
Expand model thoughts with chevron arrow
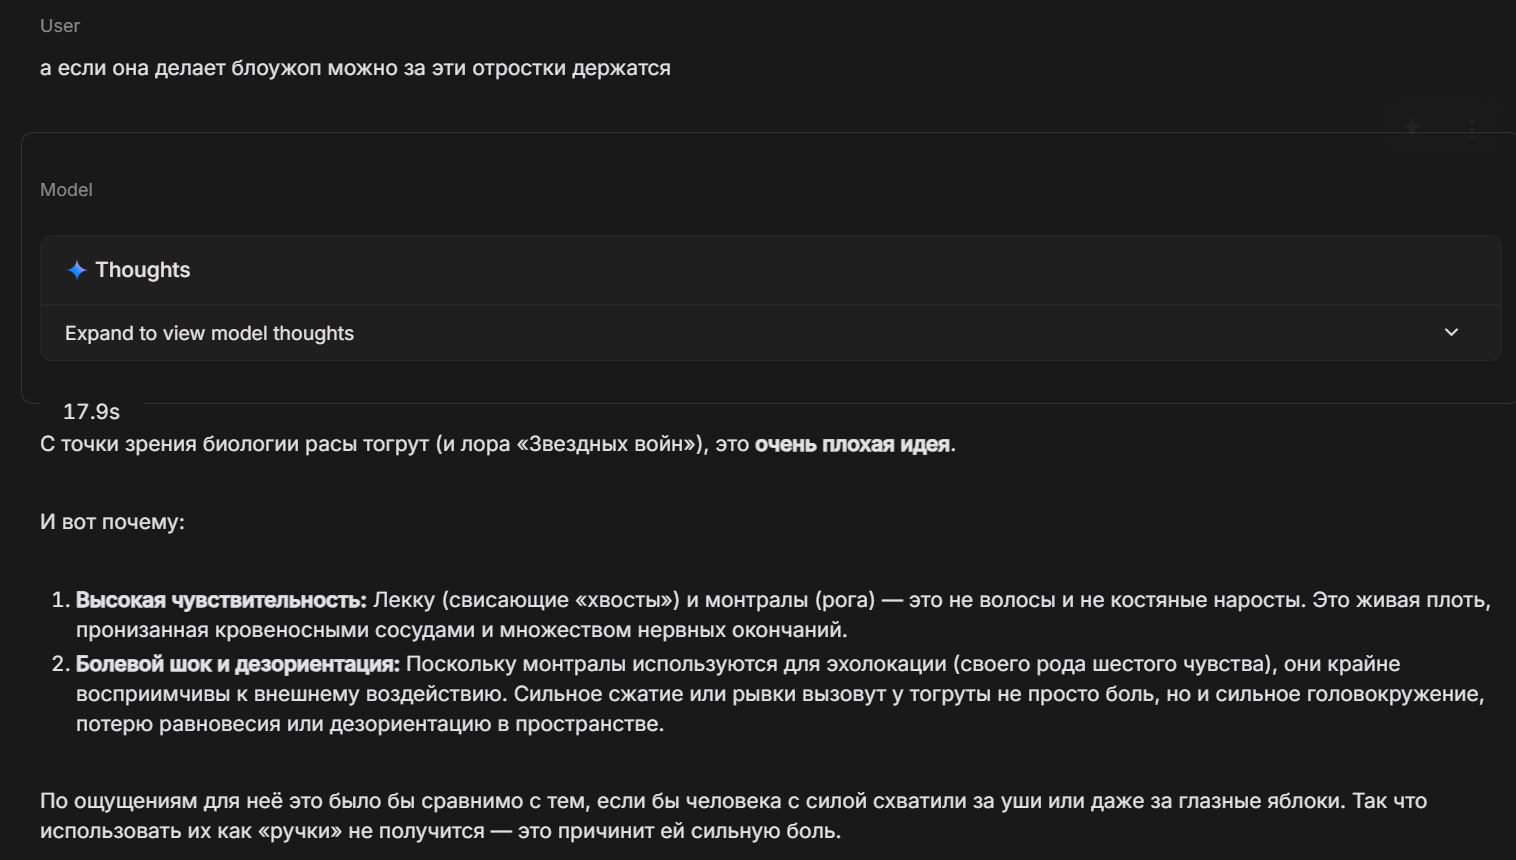1451,332
